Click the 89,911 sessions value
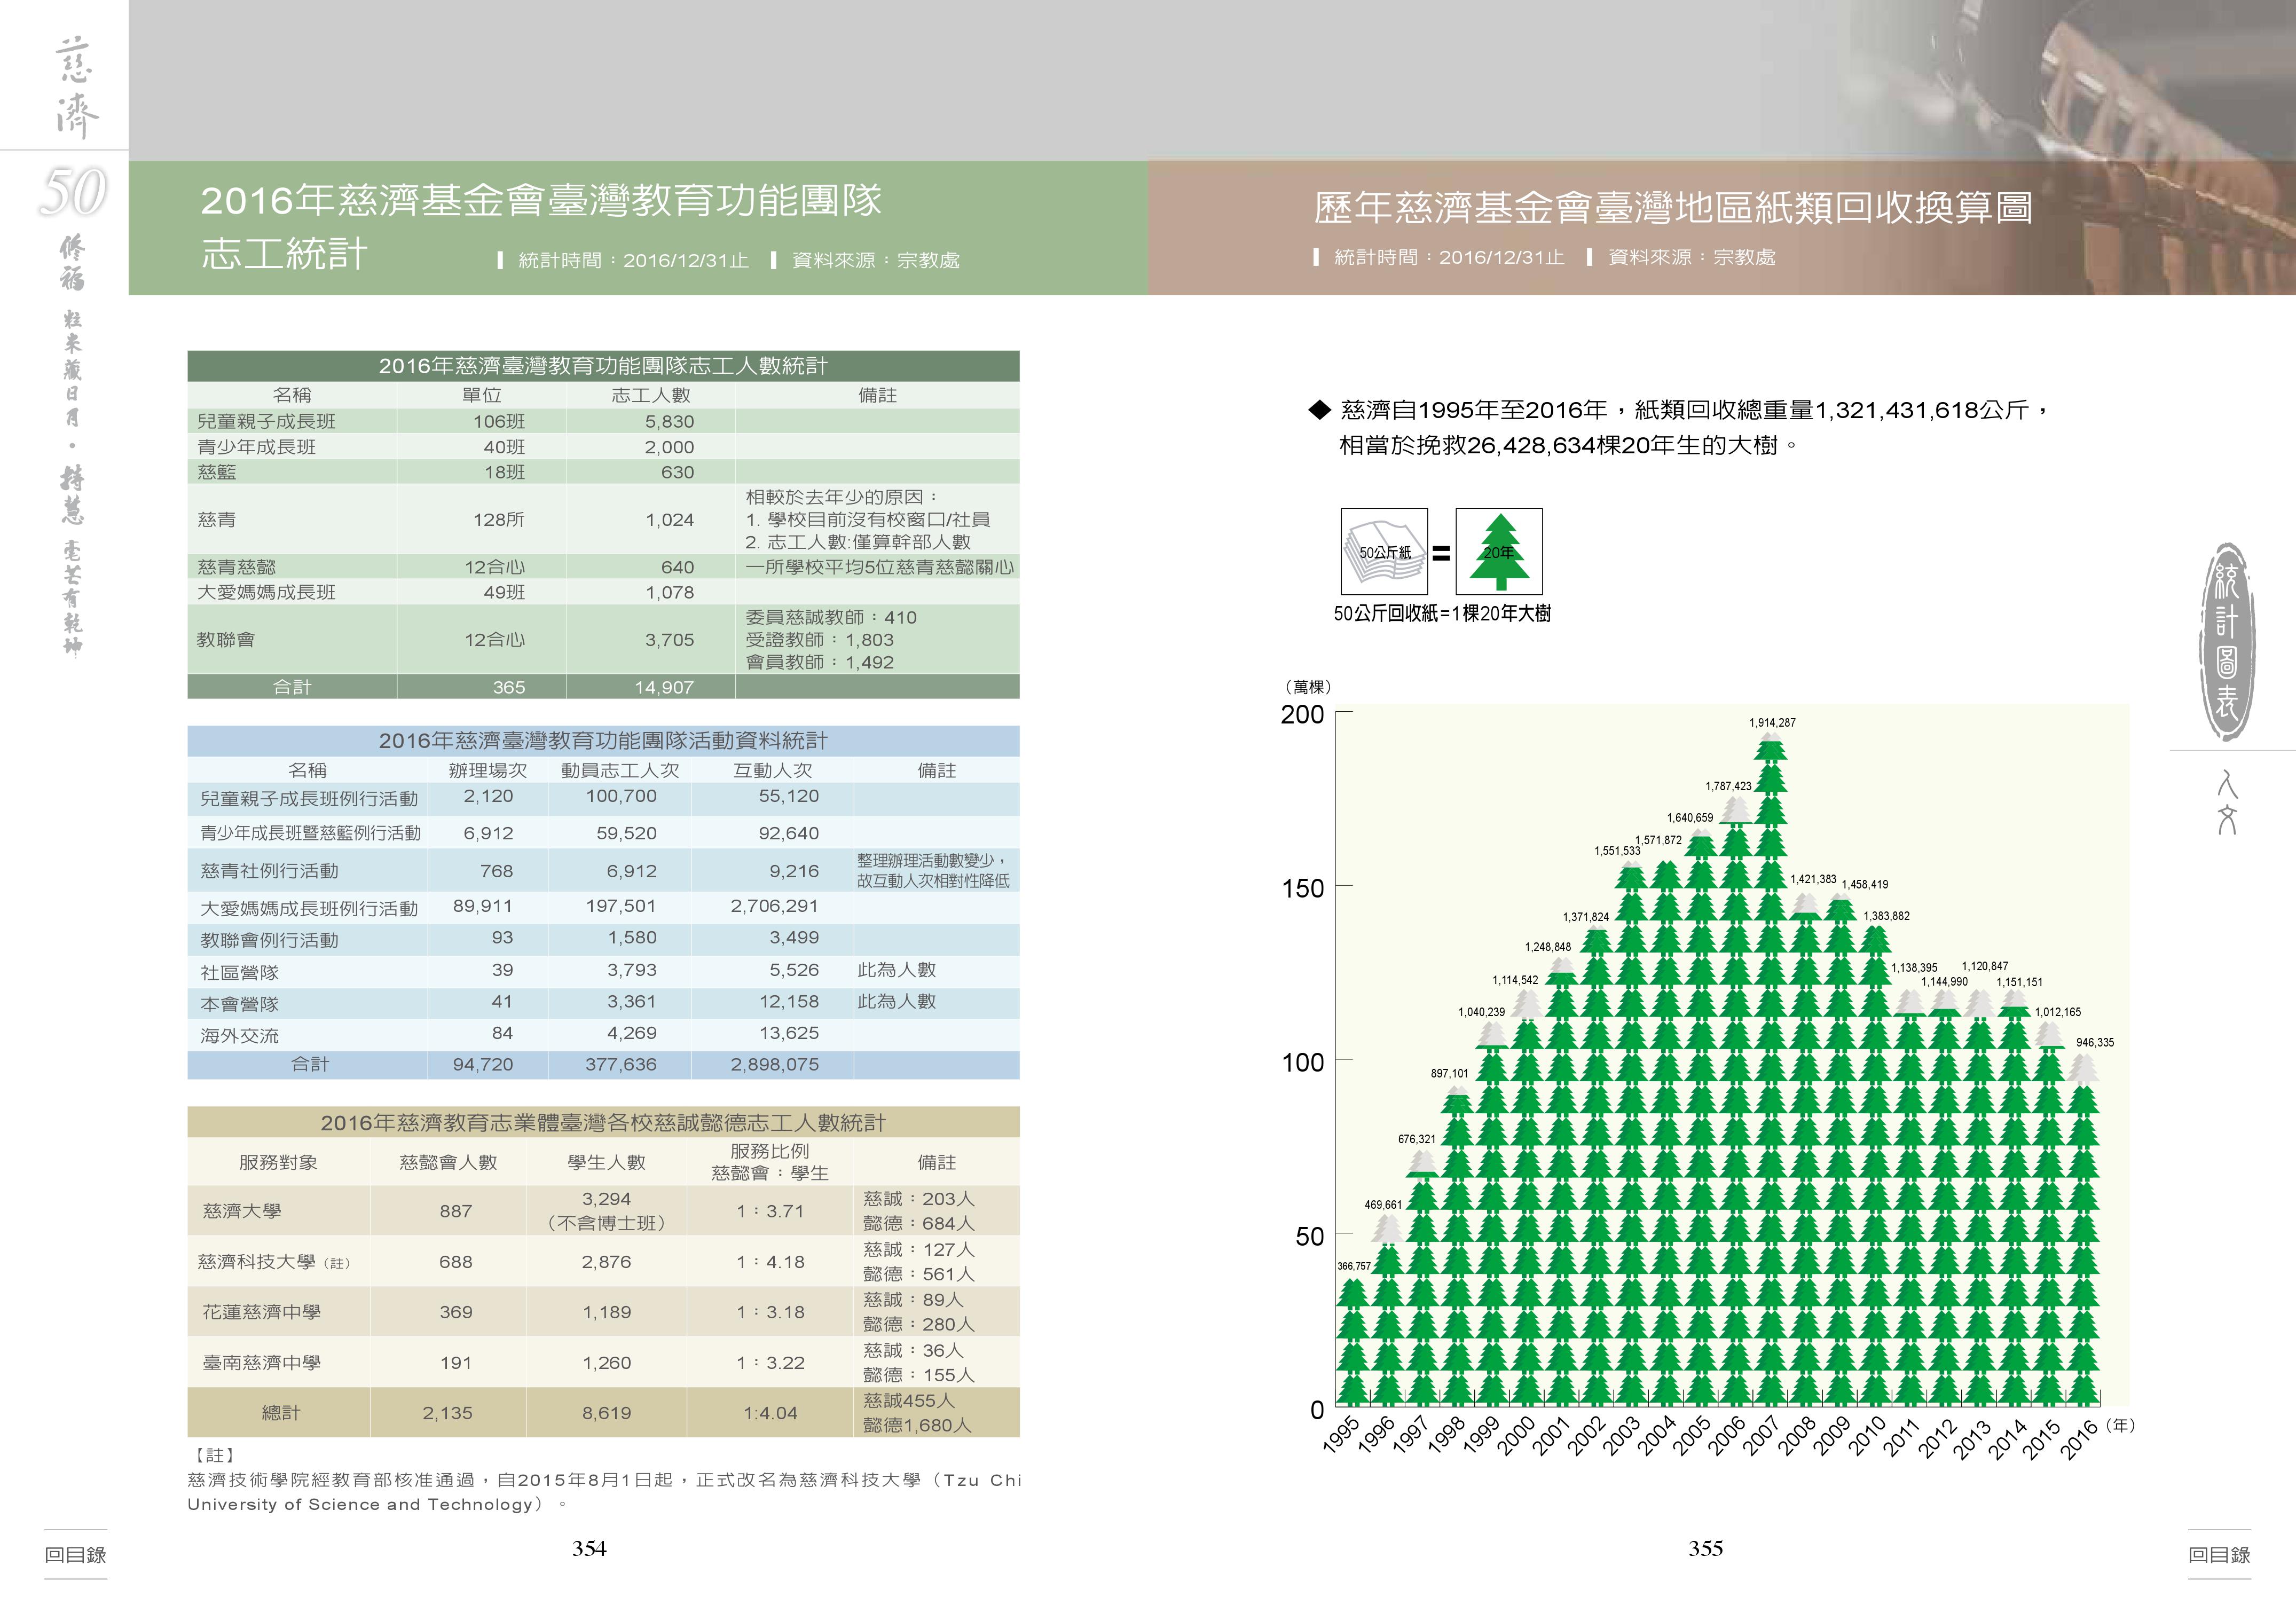The image size is (2296, 1621). (483, 906)
